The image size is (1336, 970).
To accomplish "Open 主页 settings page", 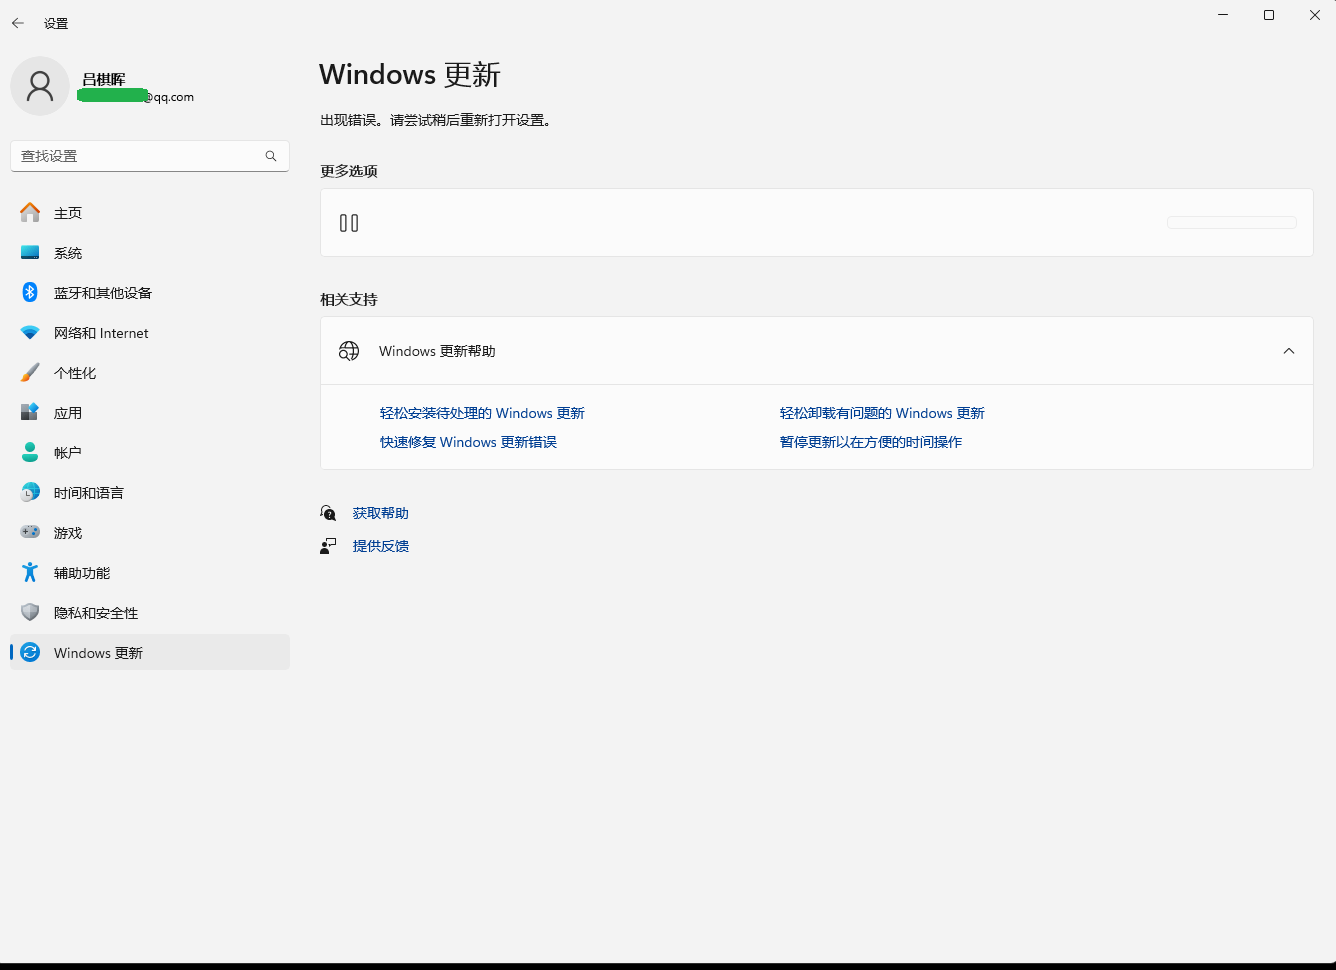I will coord(150,213).
